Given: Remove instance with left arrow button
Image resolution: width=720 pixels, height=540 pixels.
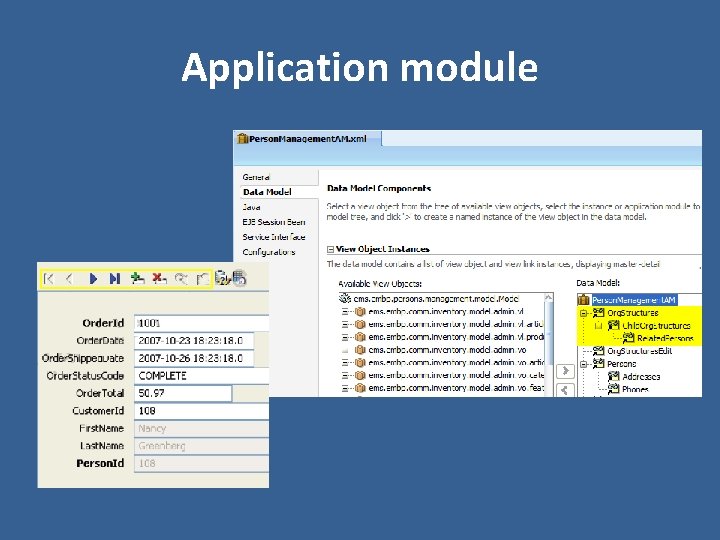Looking at the screenshot, I should [x=565, y=390].
